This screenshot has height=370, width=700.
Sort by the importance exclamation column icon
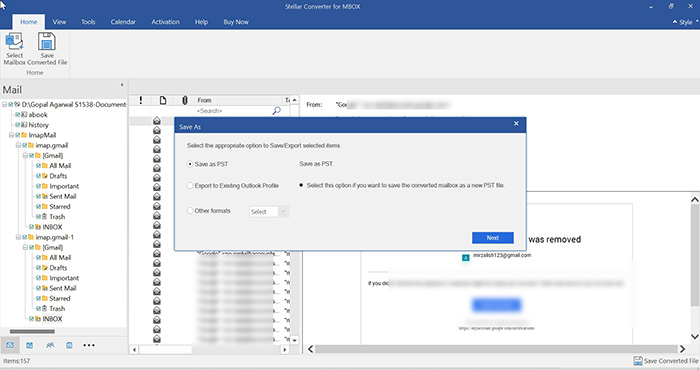point(141,100)
